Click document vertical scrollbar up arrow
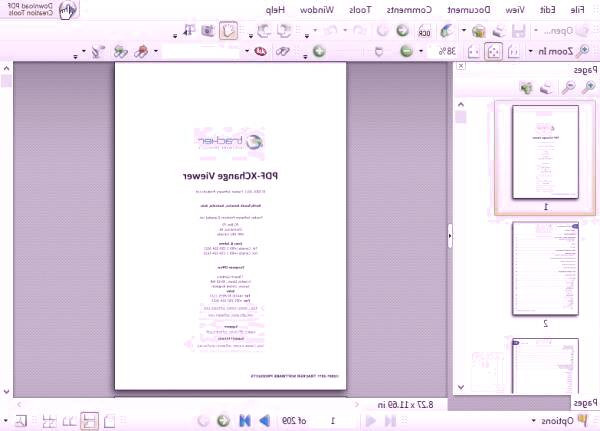 click(7, 69)
